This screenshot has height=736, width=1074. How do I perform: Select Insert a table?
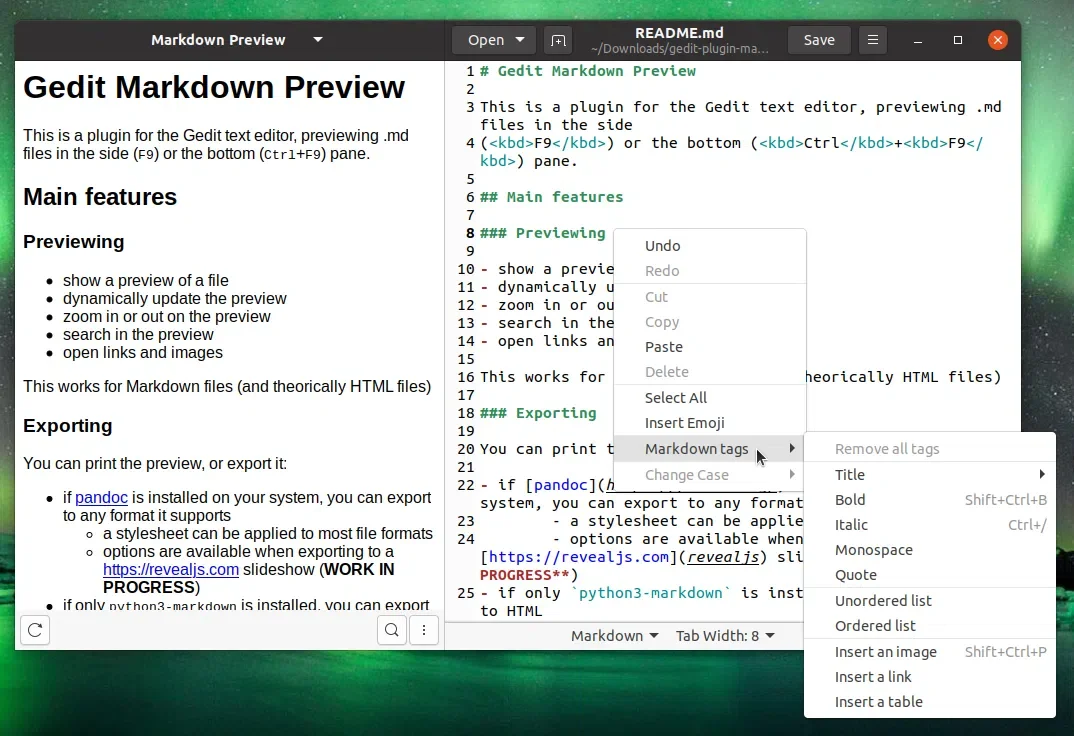click(929, 702)
